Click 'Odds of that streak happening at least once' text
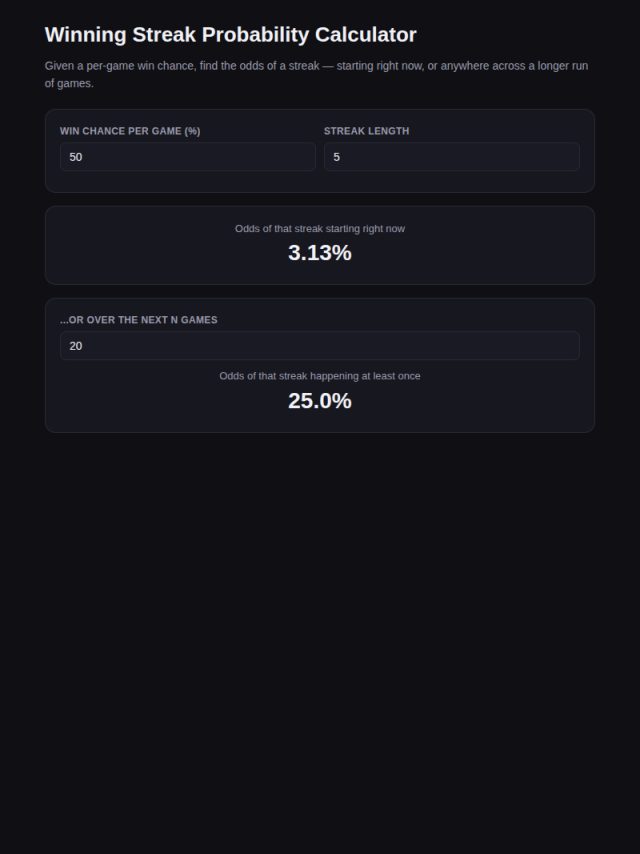Image resolution: width=640 pixels, height=854 pixels. tap(320, 376)
